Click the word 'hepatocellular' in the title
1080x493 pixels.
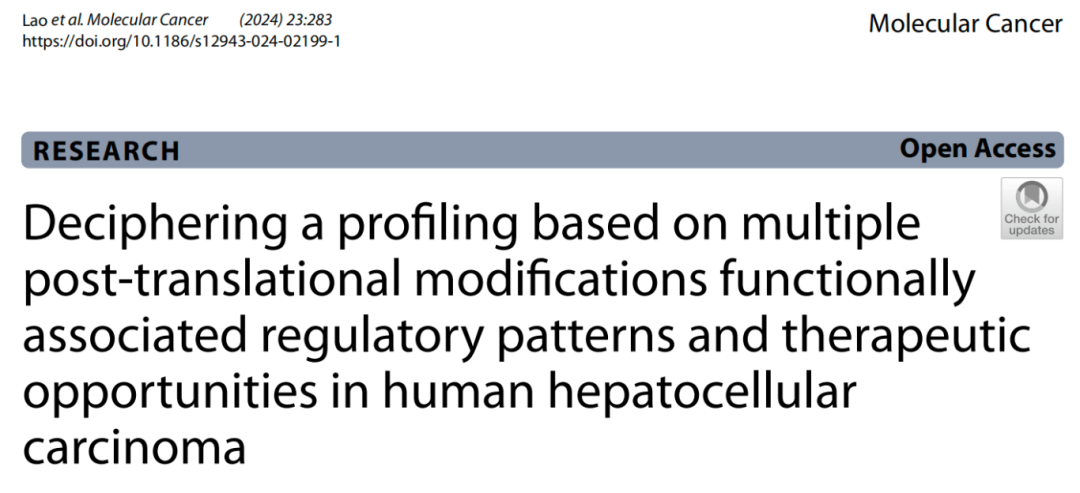click(x=701, y=391)
